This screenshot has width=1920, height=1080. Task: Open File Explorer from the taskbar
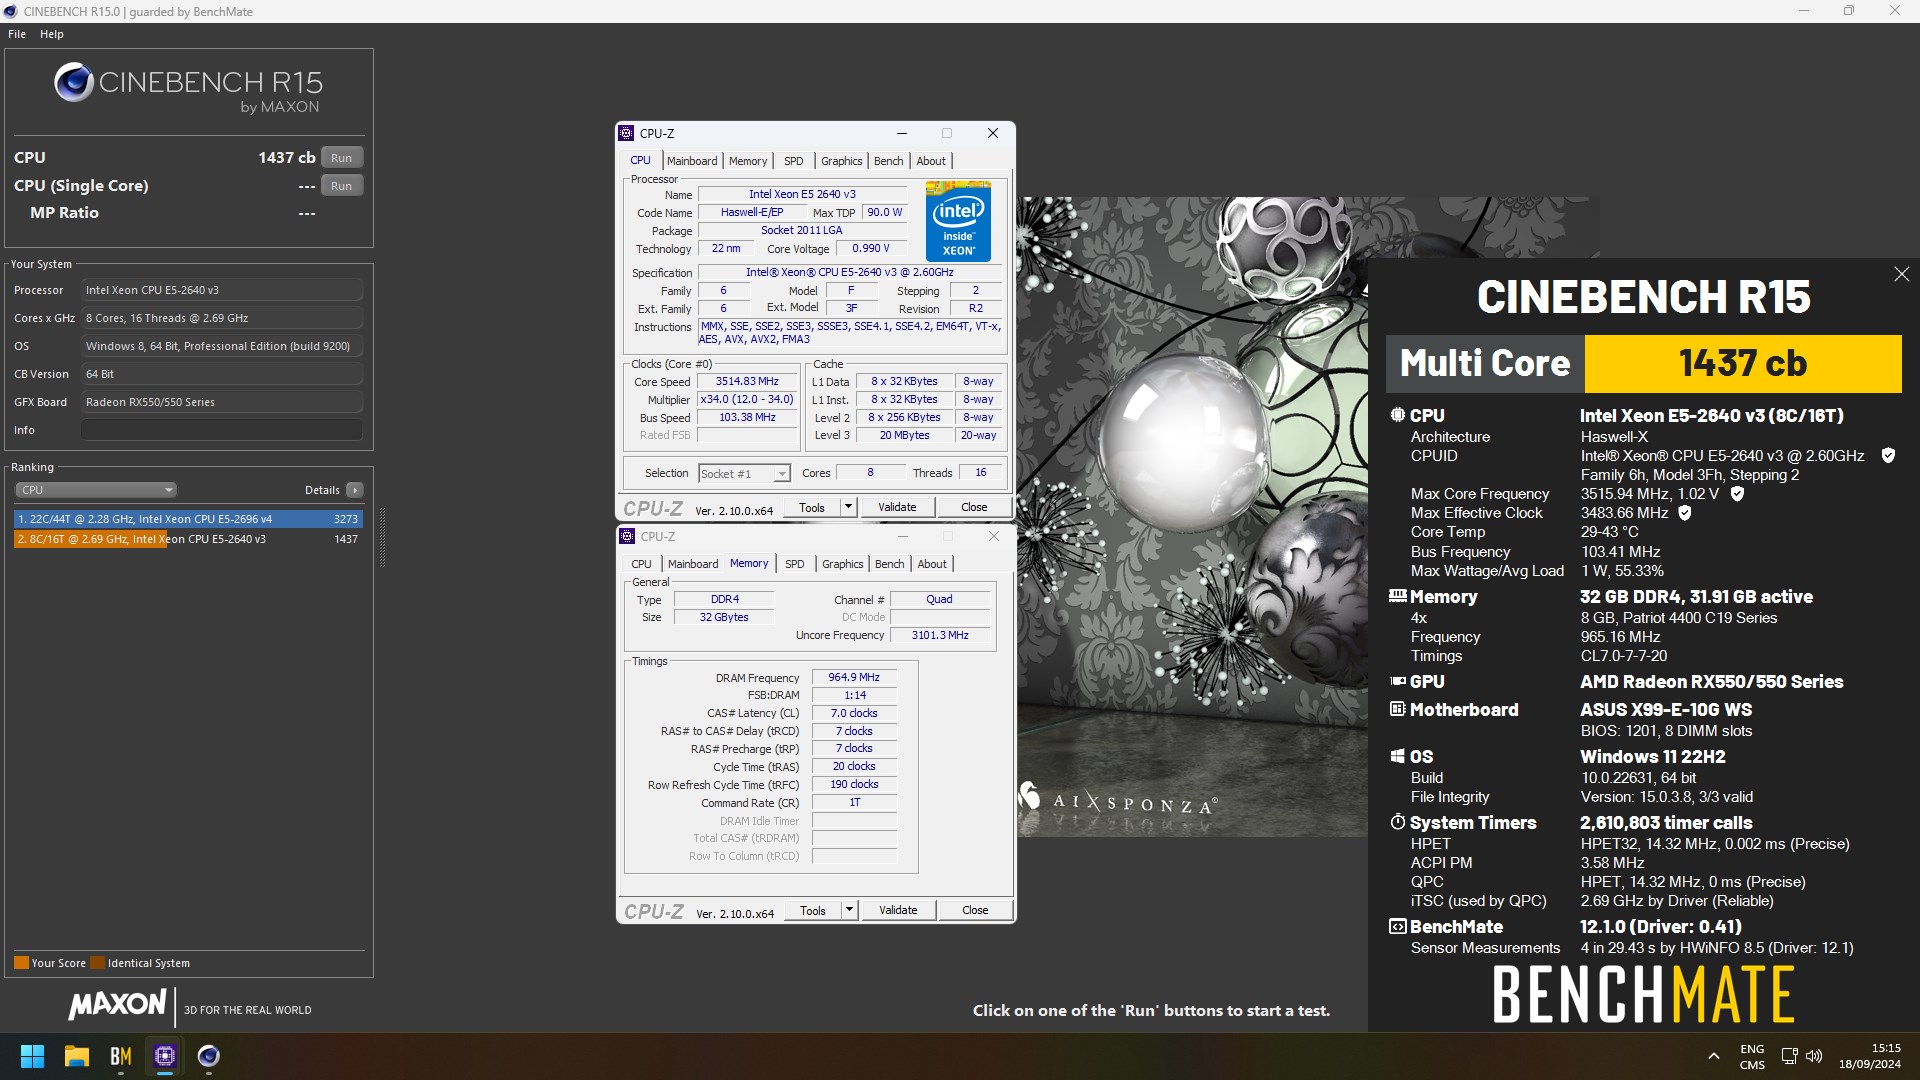click(x=77, y=1056)
